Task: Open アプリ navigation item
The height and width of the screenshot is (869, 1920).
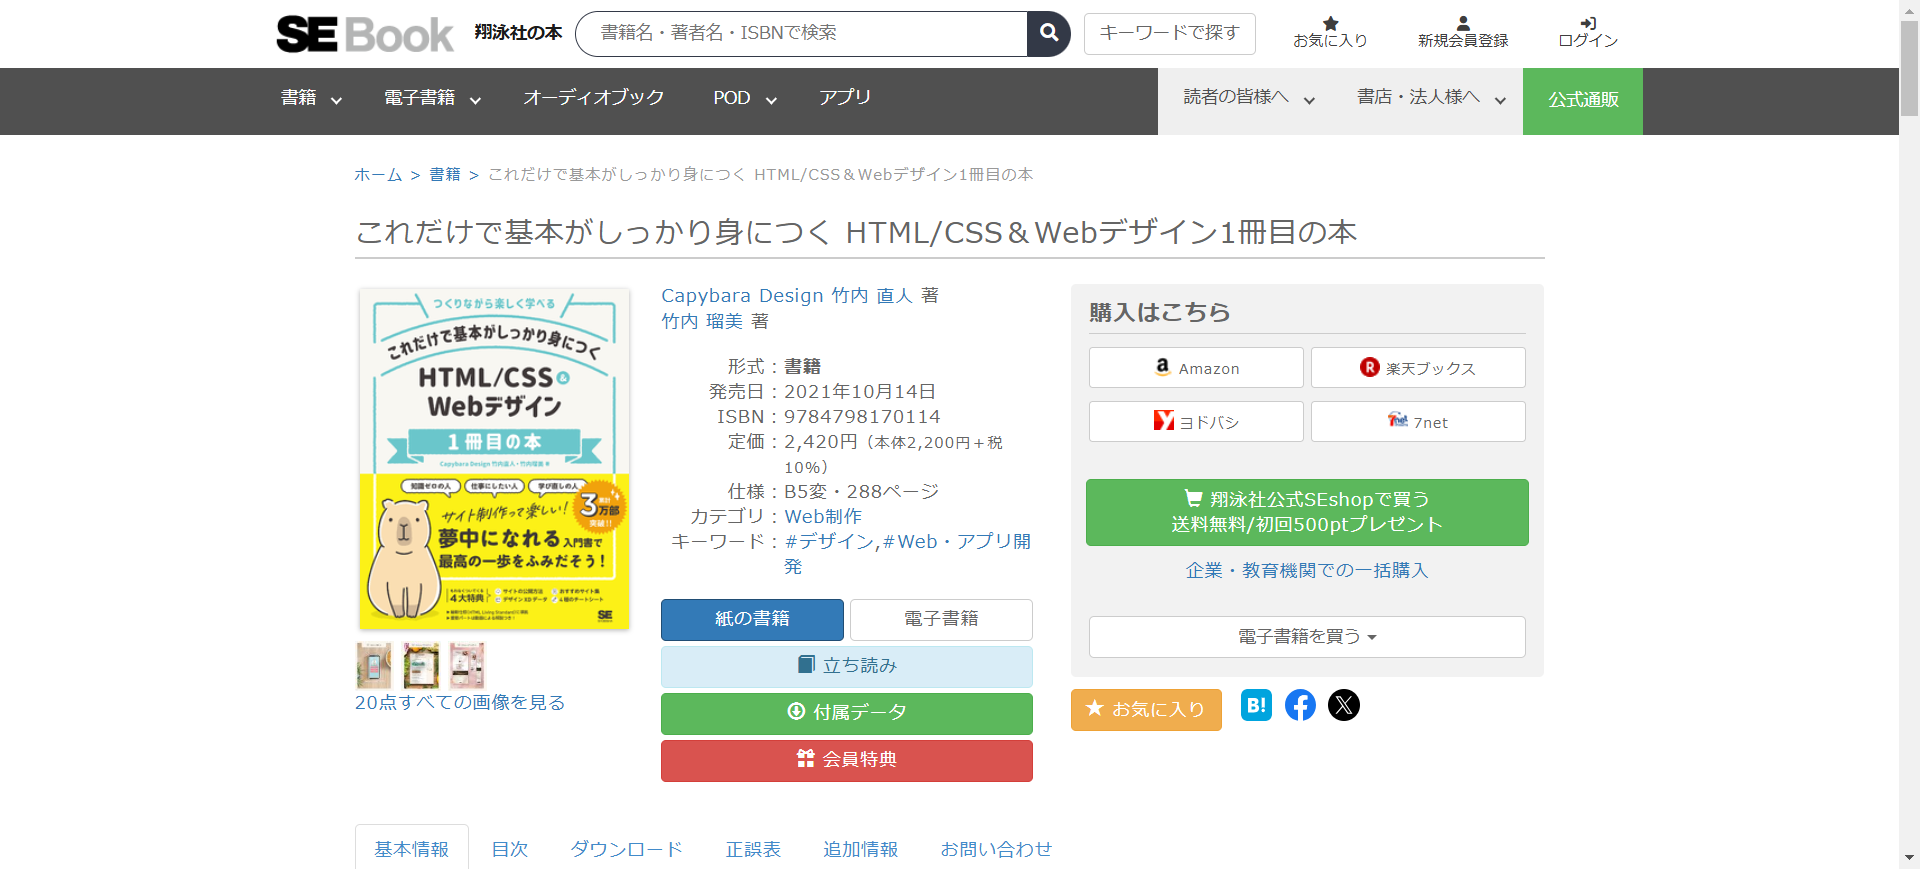Action: tap(845, 98)
